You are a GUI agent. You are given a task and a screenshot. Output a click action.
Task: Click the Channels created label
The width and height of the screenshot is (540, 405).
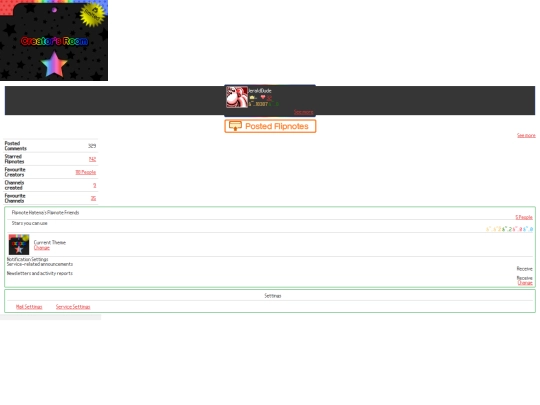14,185
